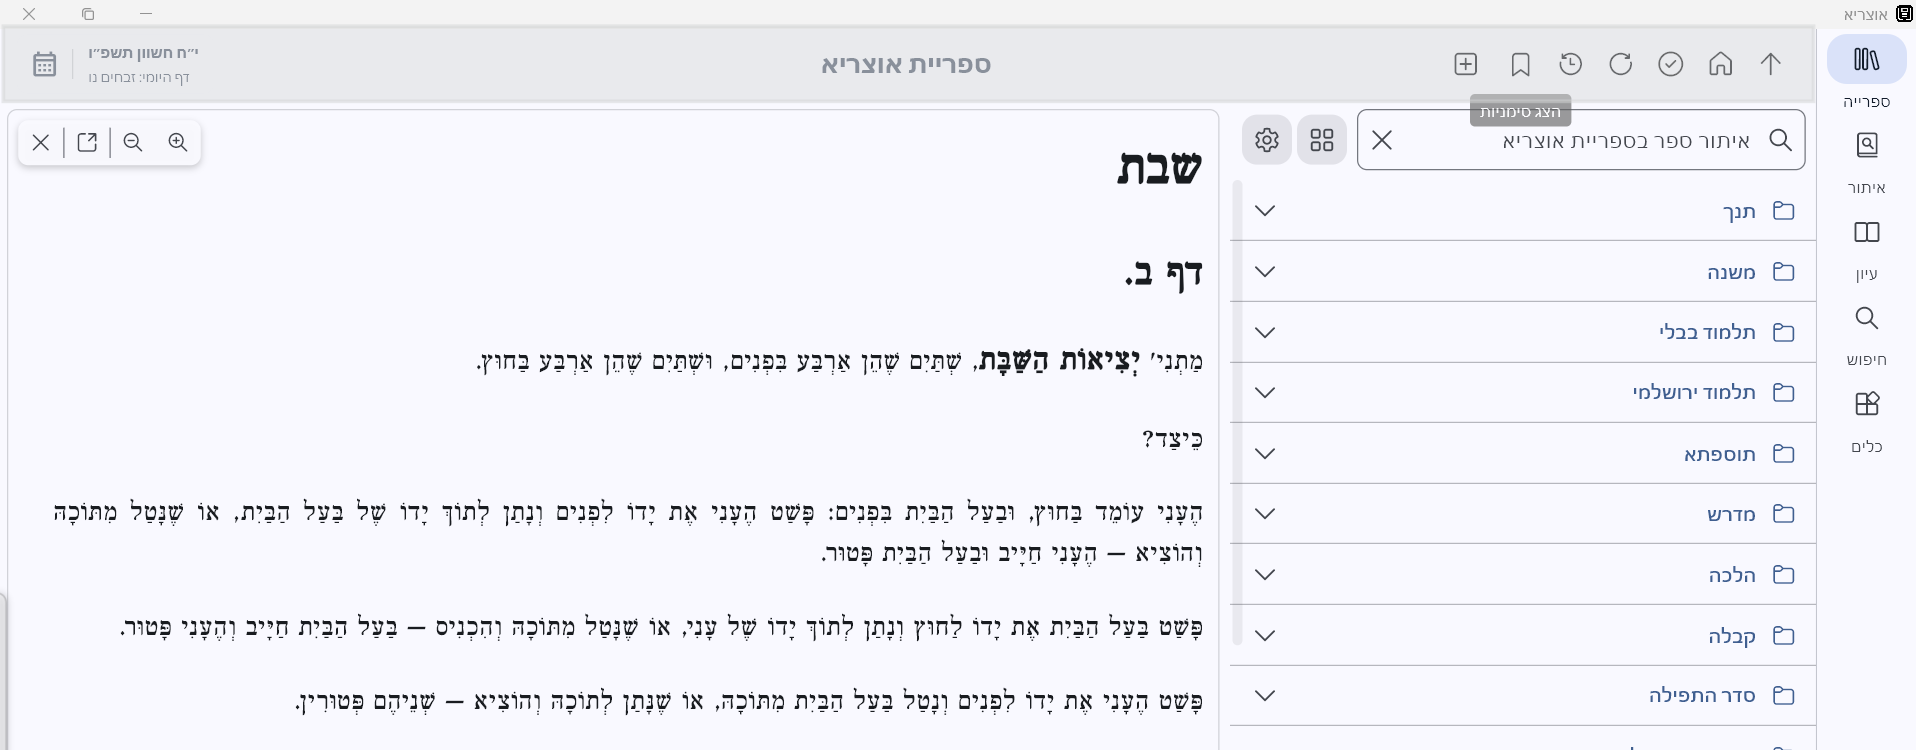Click the refresh library icon
Image resolution: width=1916 pixels, height=750 pixels.
click(x=1620, y=65)
